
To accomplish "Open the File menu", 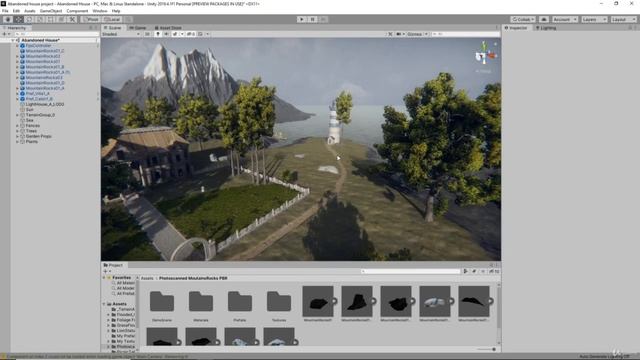I will click(5, 11).
